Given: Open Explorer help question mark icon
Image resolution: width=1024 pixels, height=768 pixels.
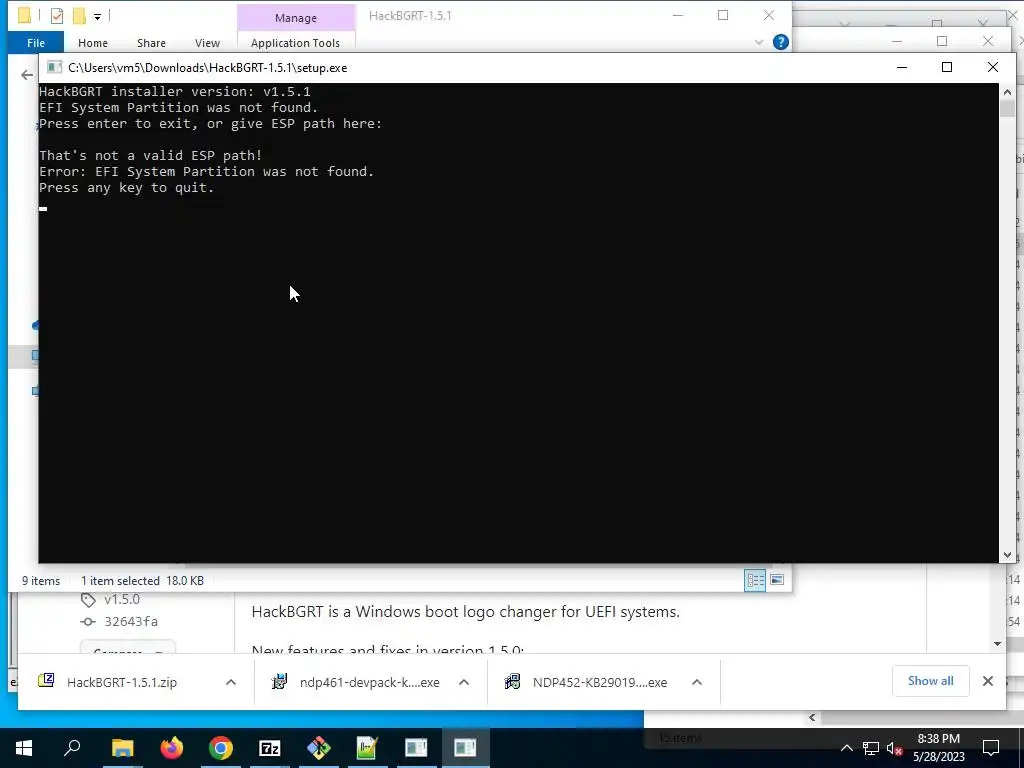Looking at the screenshot, I should pyautogui.click(x=780, y=42).
